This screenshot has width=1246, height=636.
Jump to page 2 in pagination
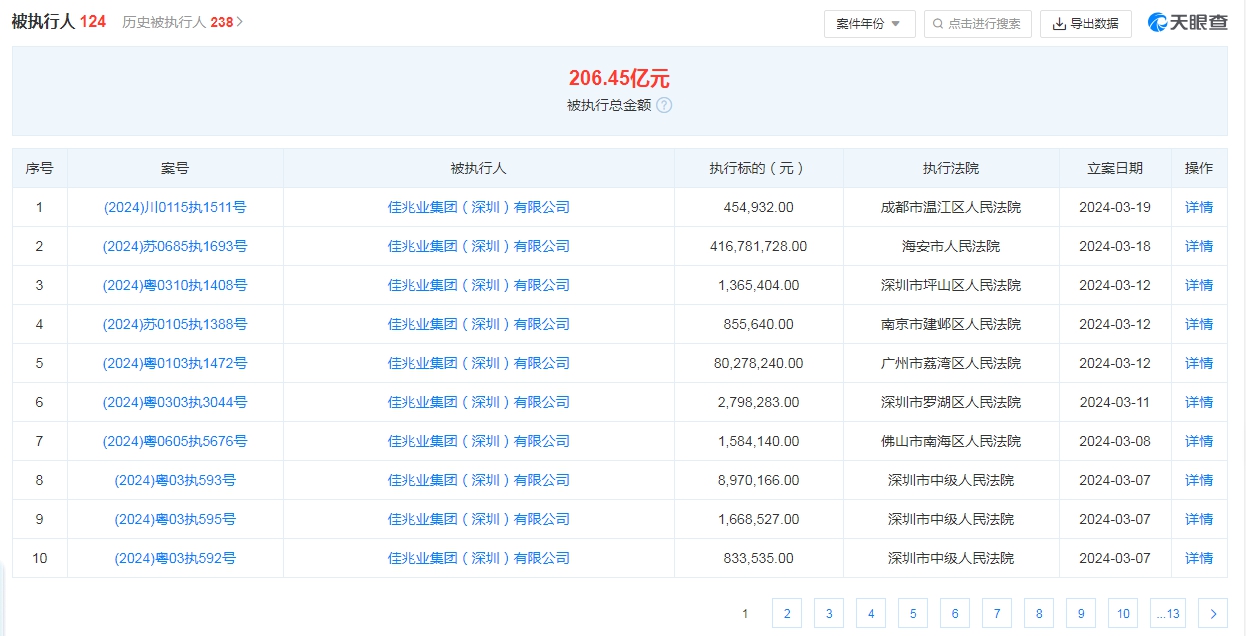click(x=786, y=614)
